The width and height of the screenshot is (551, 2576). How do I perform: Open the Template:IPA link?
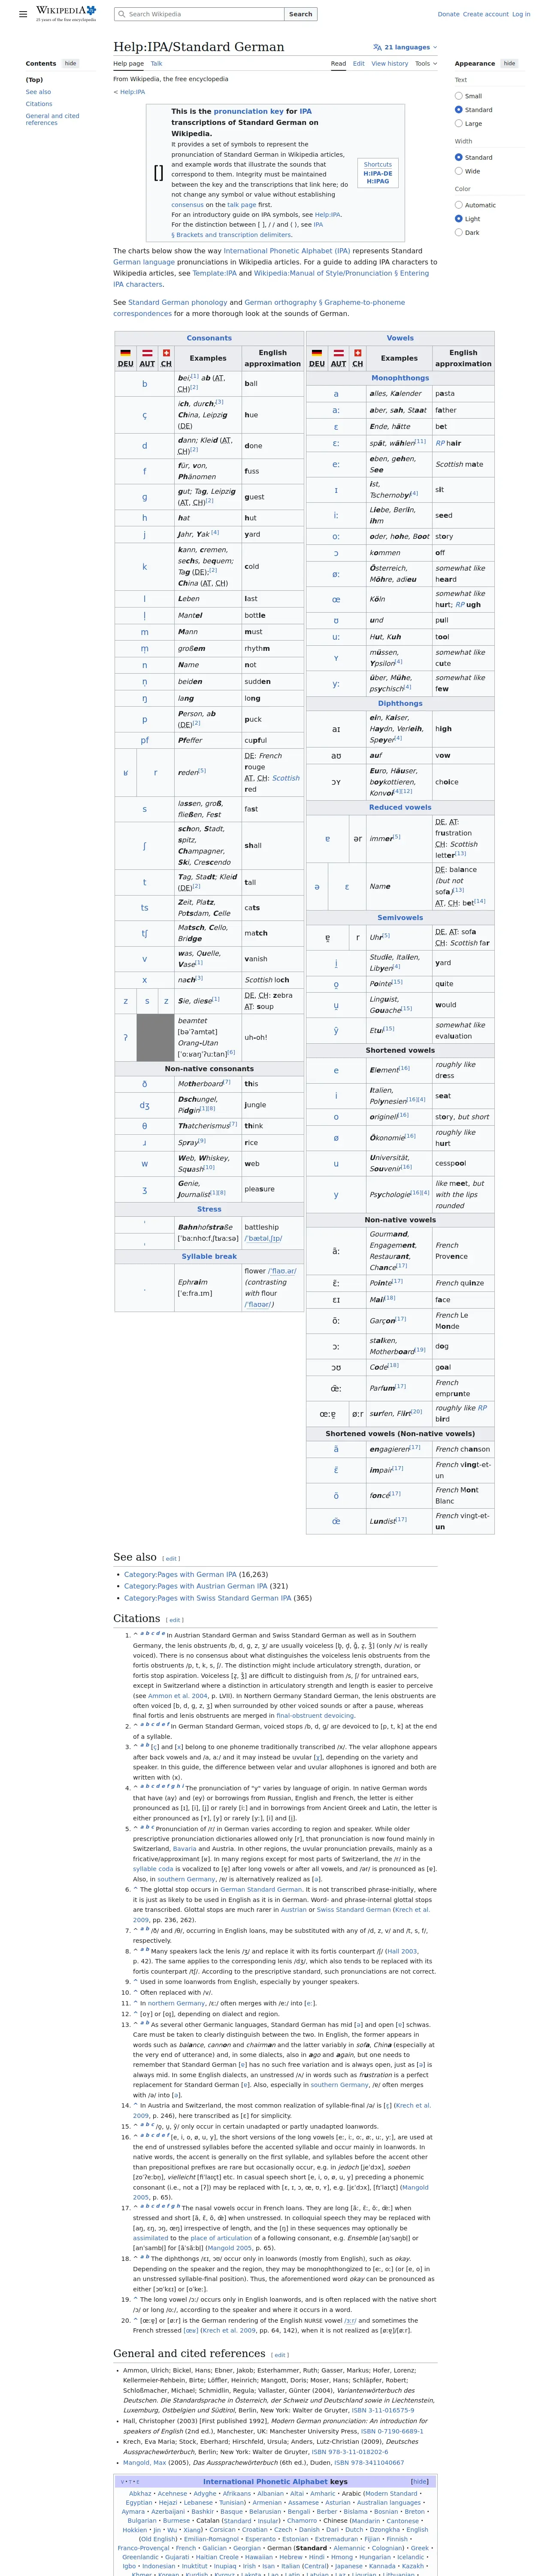click(x=215, y=273)
